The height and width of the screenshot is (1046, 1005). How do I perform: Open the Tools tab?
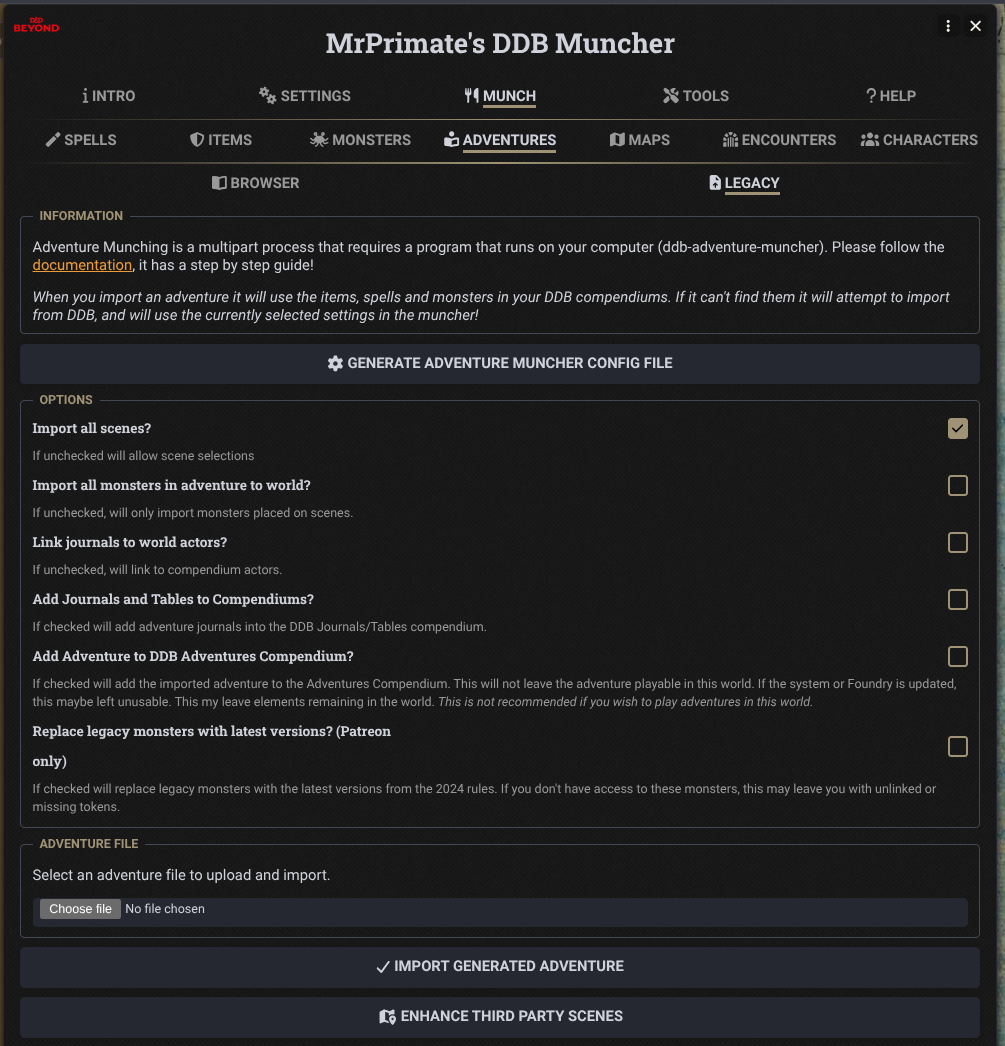point(696,96)
